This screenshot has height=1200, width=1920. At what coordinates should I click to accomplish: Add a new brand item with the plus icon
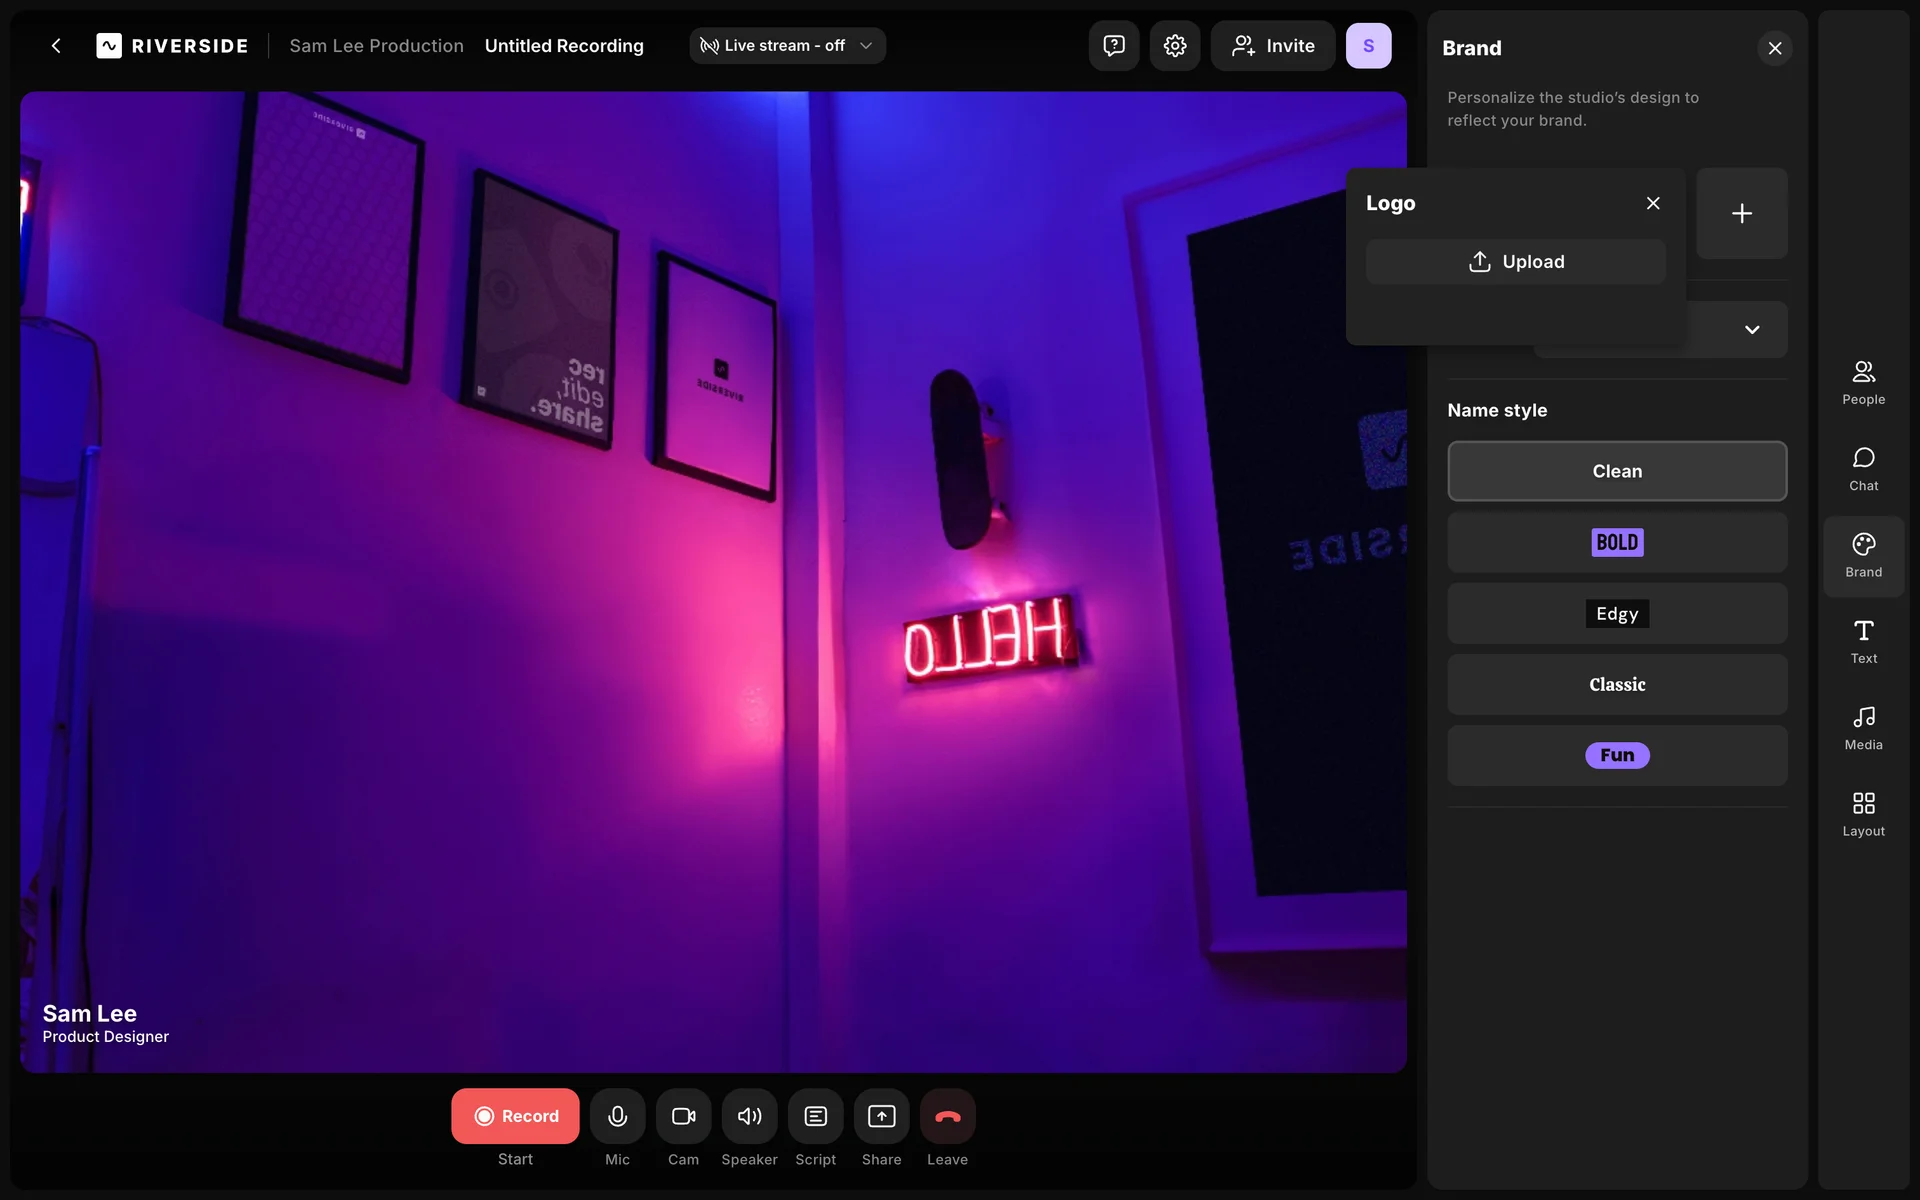[1741, 213]
